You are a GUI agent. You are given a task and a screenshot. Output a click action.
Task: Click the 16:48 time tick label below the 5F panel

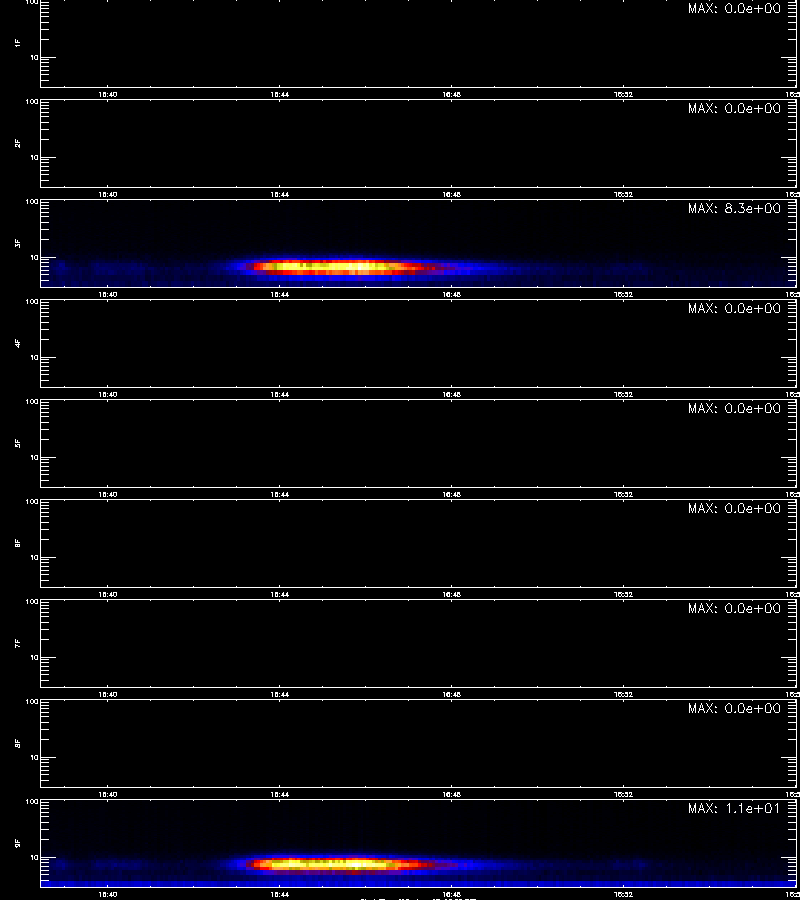(452, 495)
